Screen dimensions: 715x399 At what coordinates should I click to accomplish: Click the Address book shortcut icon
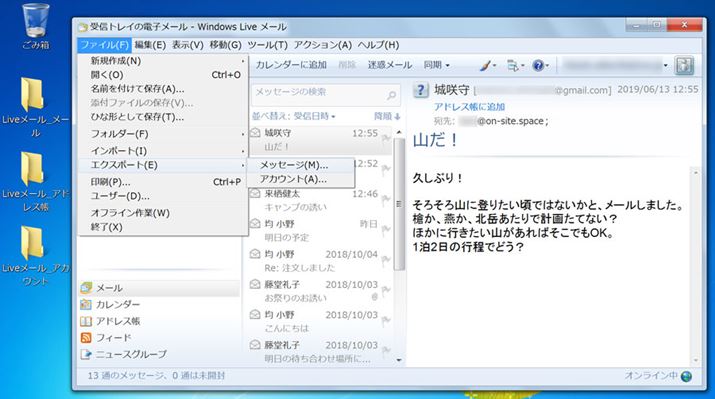coord(86,321)
